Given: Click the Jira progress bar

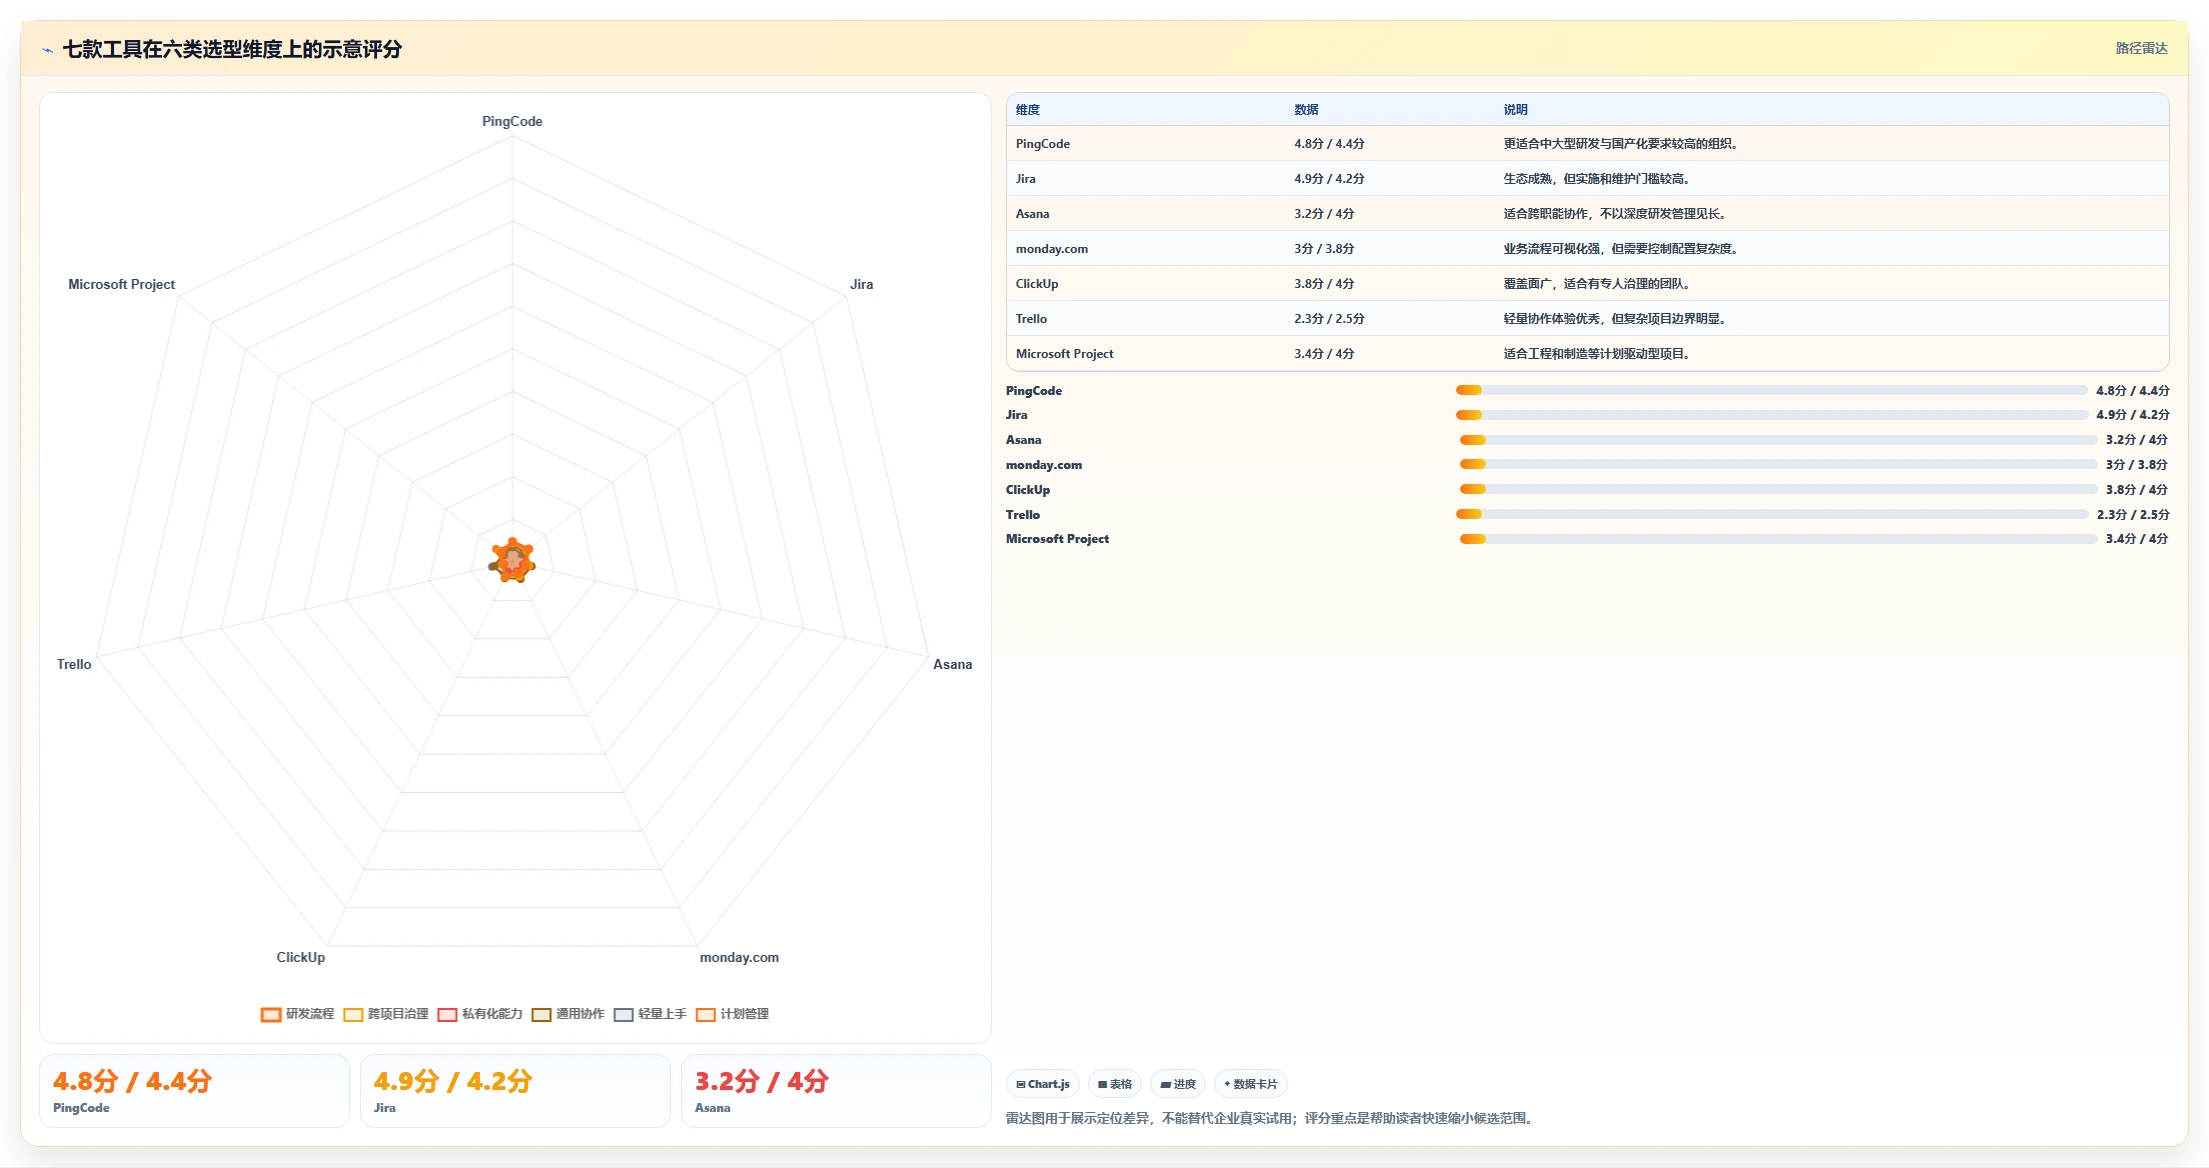Looking at the screenshot, I should point(1771,415).
